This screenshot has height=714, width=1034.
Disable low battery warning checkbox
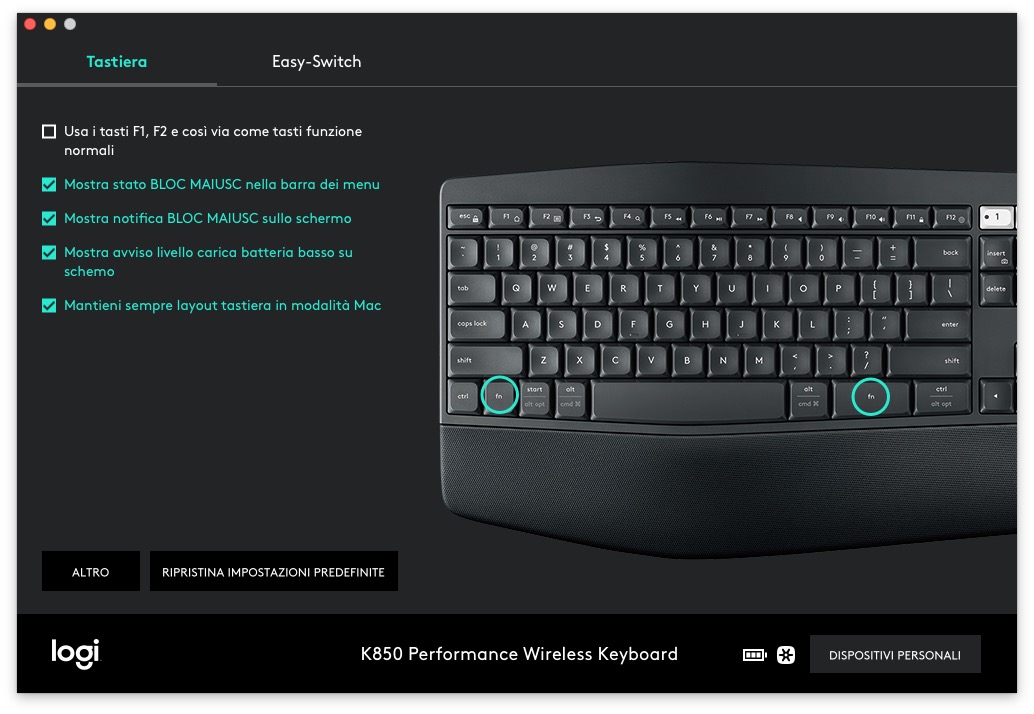(49, 253)
